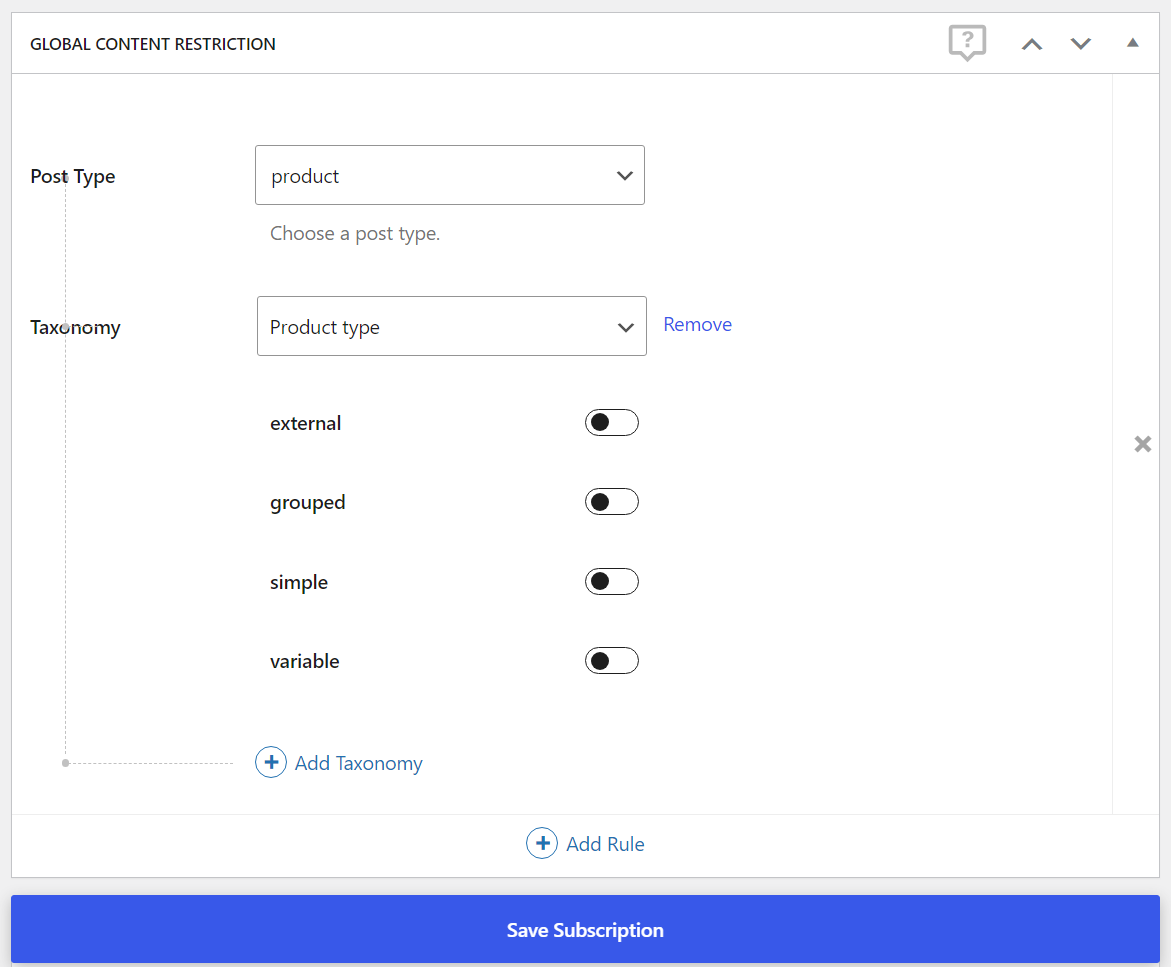Collapse the Global Content Restriction panel triangle
This screenshot has width=1171, height=967.
[x=1132, y=43]
